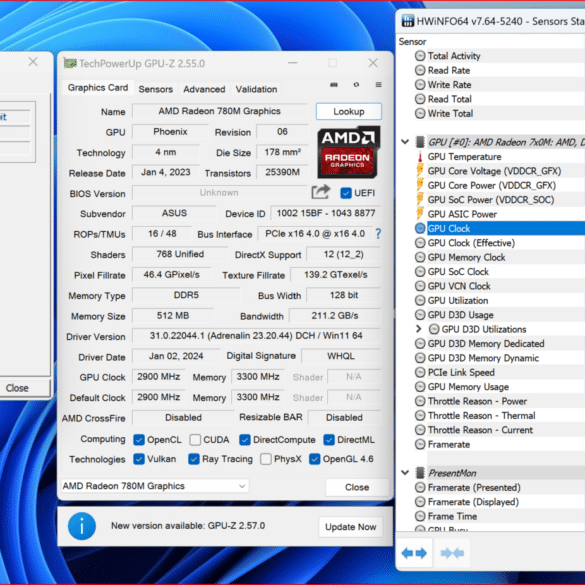Collapse the GPU [#0] AMD Radeon group
Screen dimensions: 585x585
[x=406, y=142]
